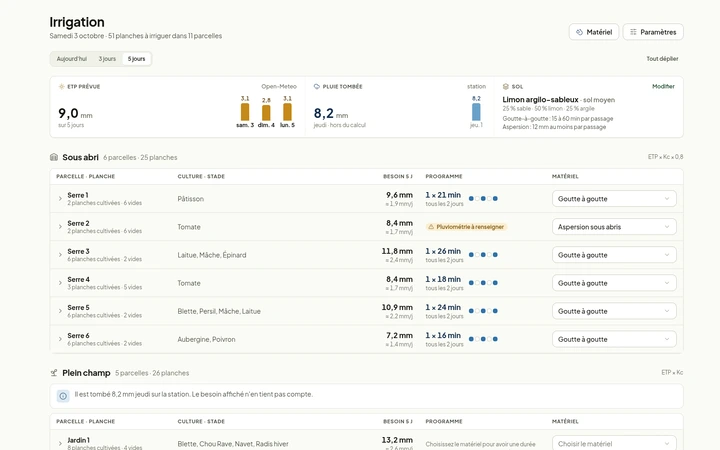Open Jardin 1 Choisir le matériel dropdown
The image size is (720, 450).
click(614, 443)
